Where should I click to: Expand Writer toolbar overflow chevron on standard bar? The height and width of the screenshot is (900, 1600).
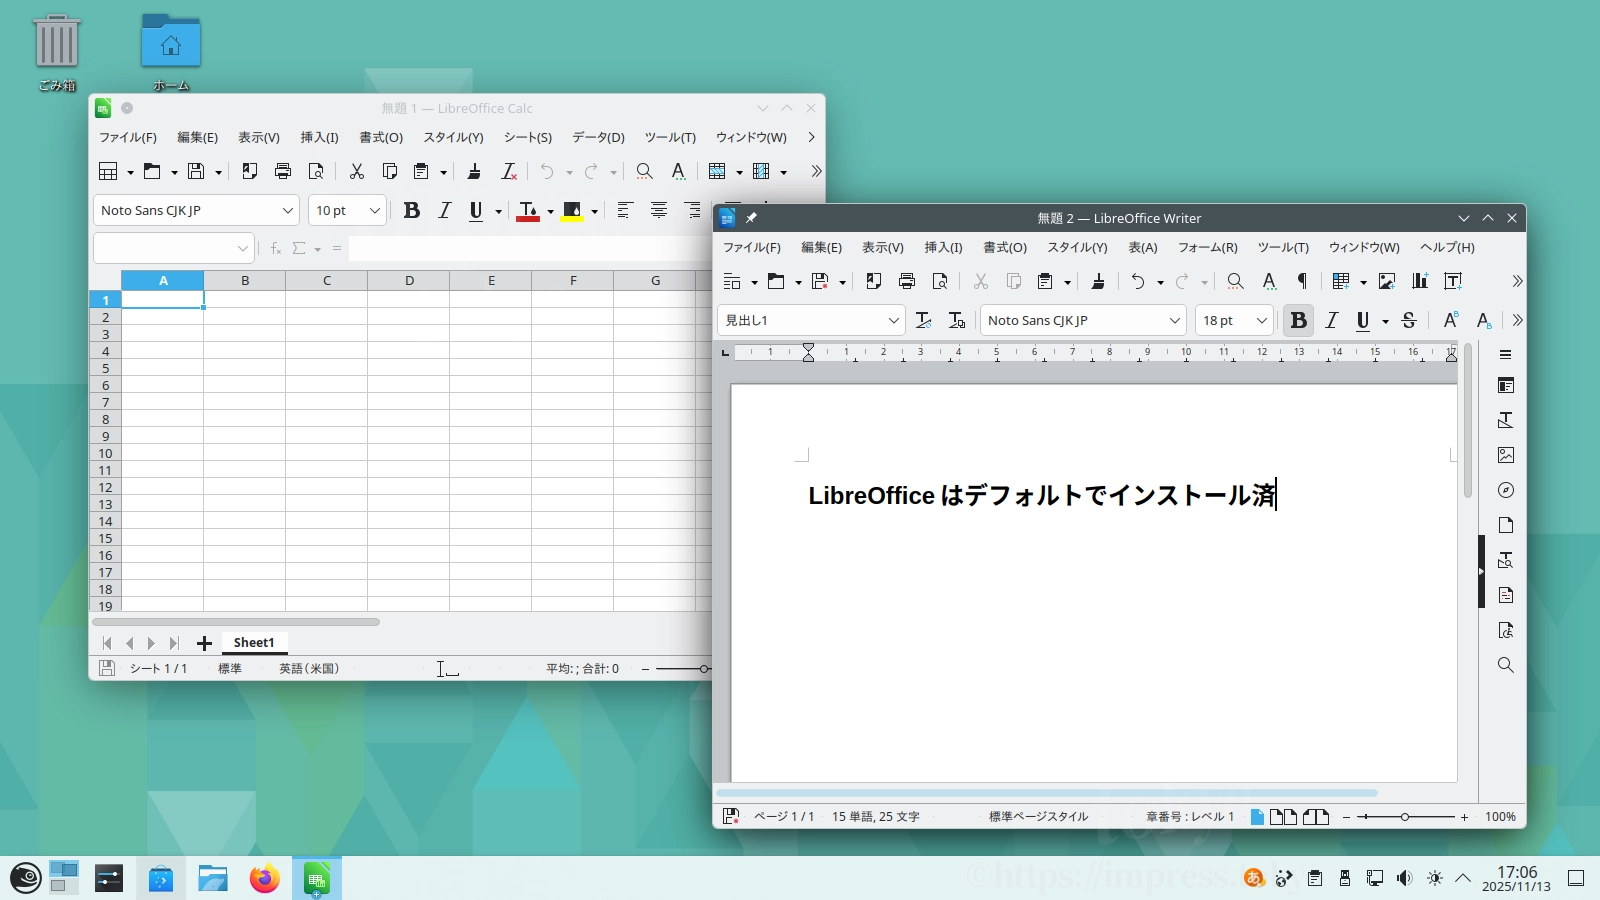click(x=1517, y=282)
